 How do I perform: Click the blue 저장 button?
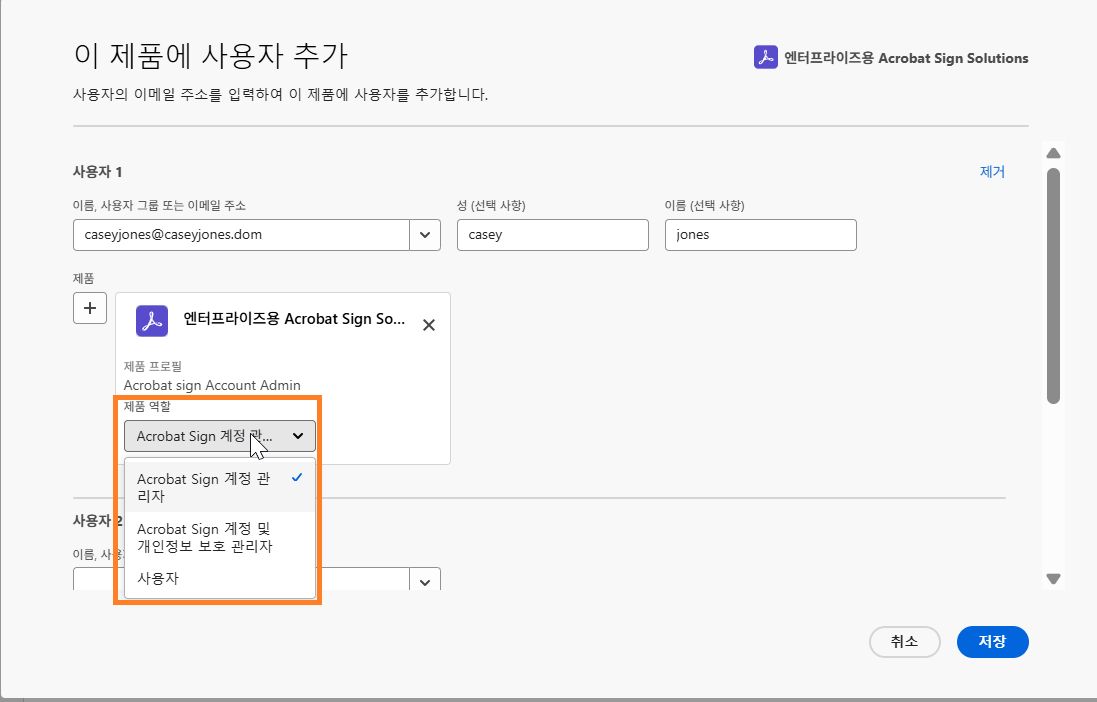pos(992,642)
